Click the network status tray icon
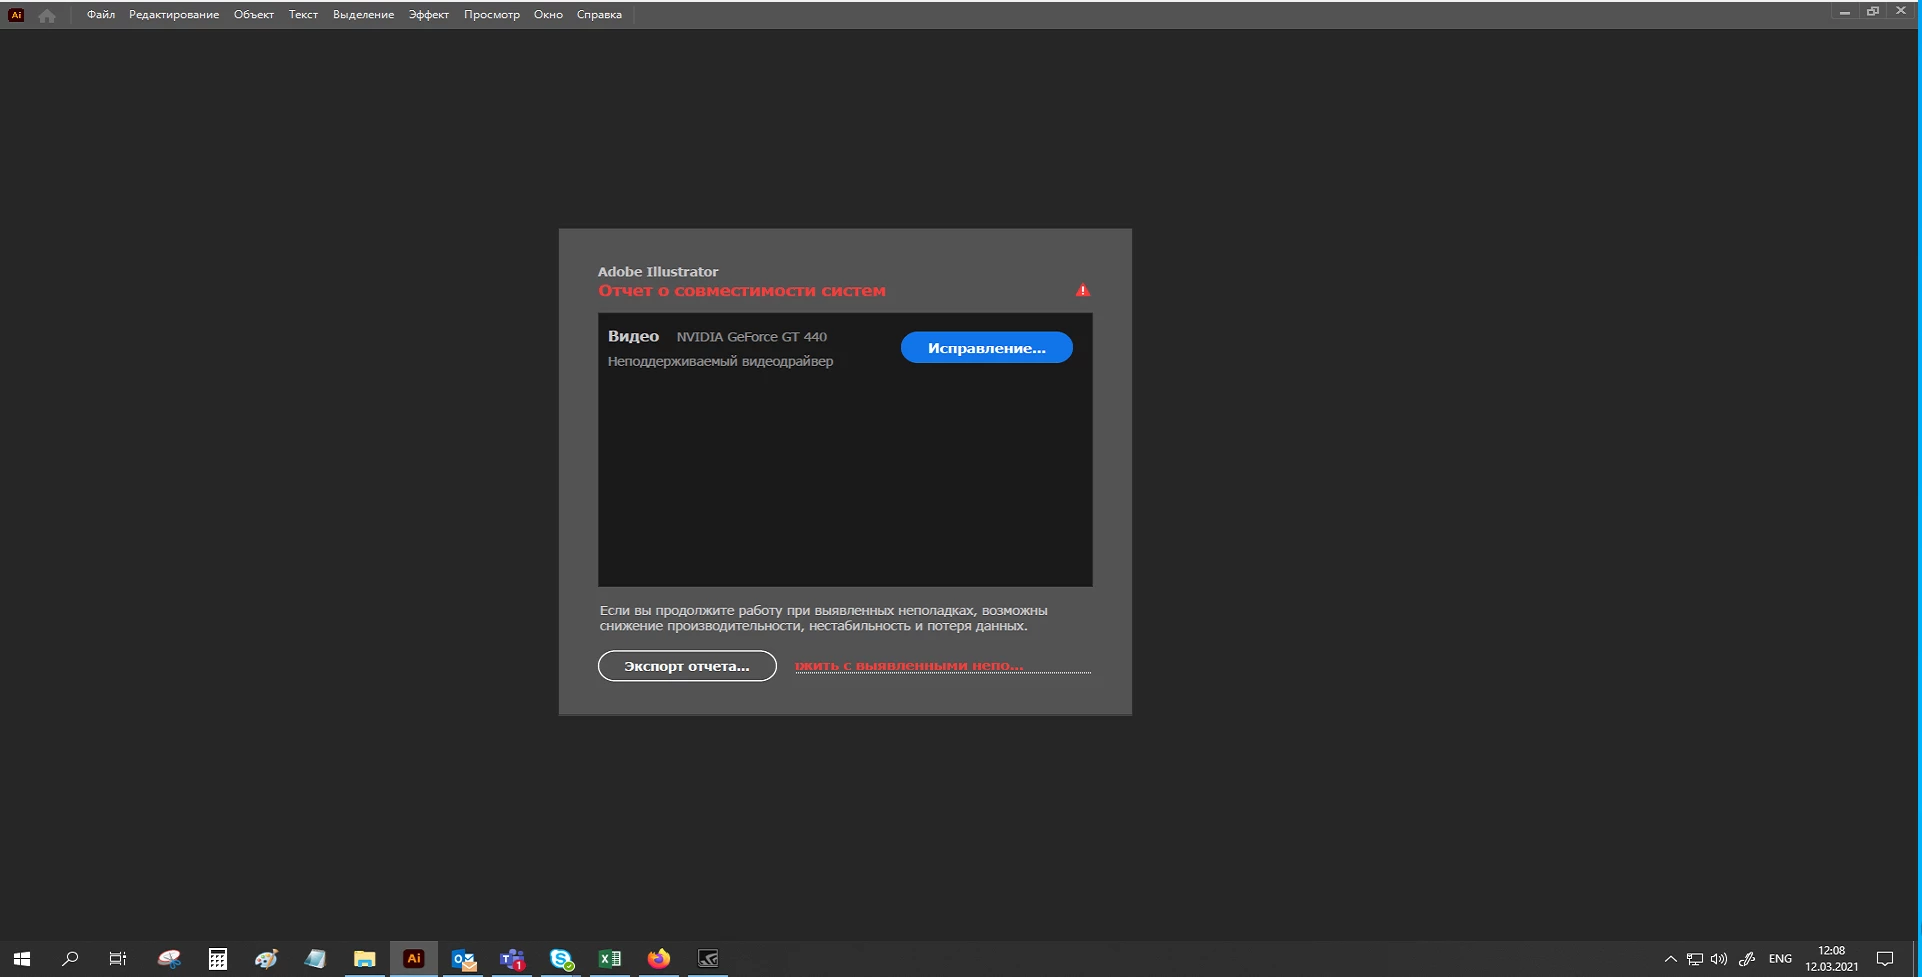 [1694, 959]
